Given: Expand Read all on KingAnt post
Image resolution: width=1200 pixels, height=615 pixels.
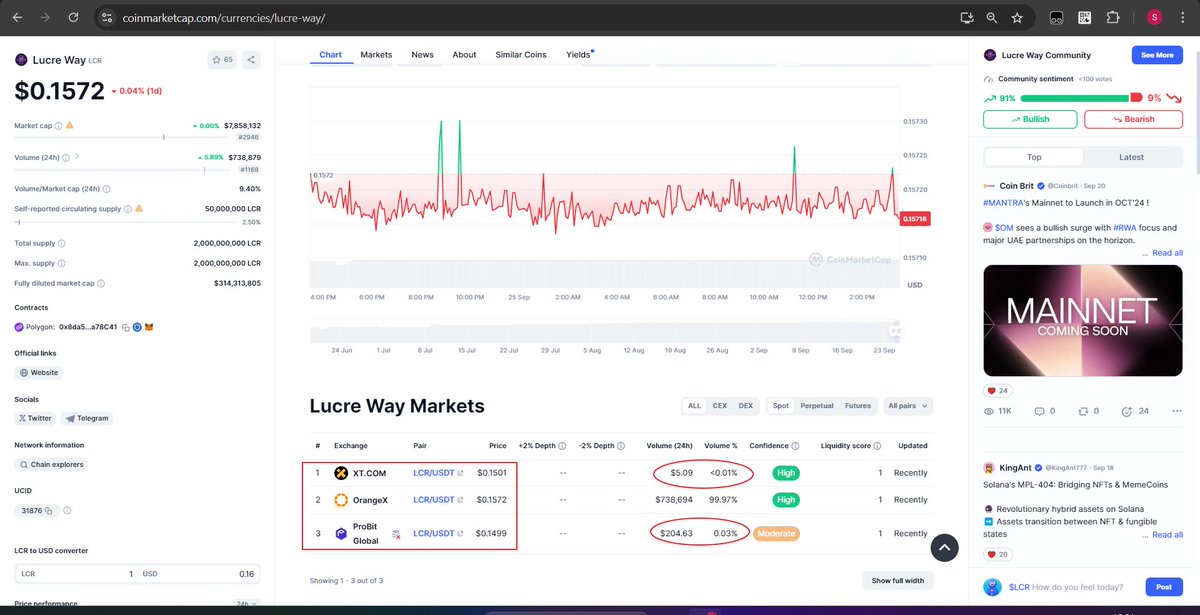Looking at the screenshot, I should (x=1168, y=535).
